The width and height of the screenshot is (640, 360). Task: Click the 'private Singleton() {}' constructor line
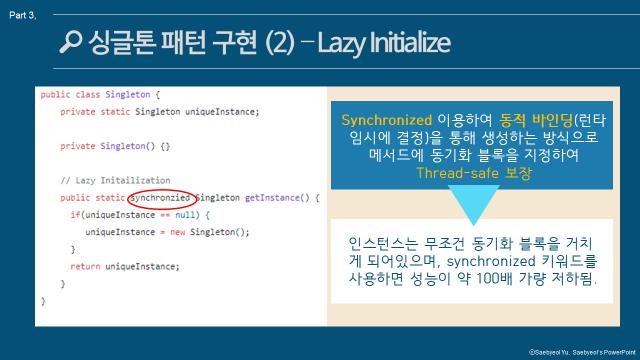115,146
